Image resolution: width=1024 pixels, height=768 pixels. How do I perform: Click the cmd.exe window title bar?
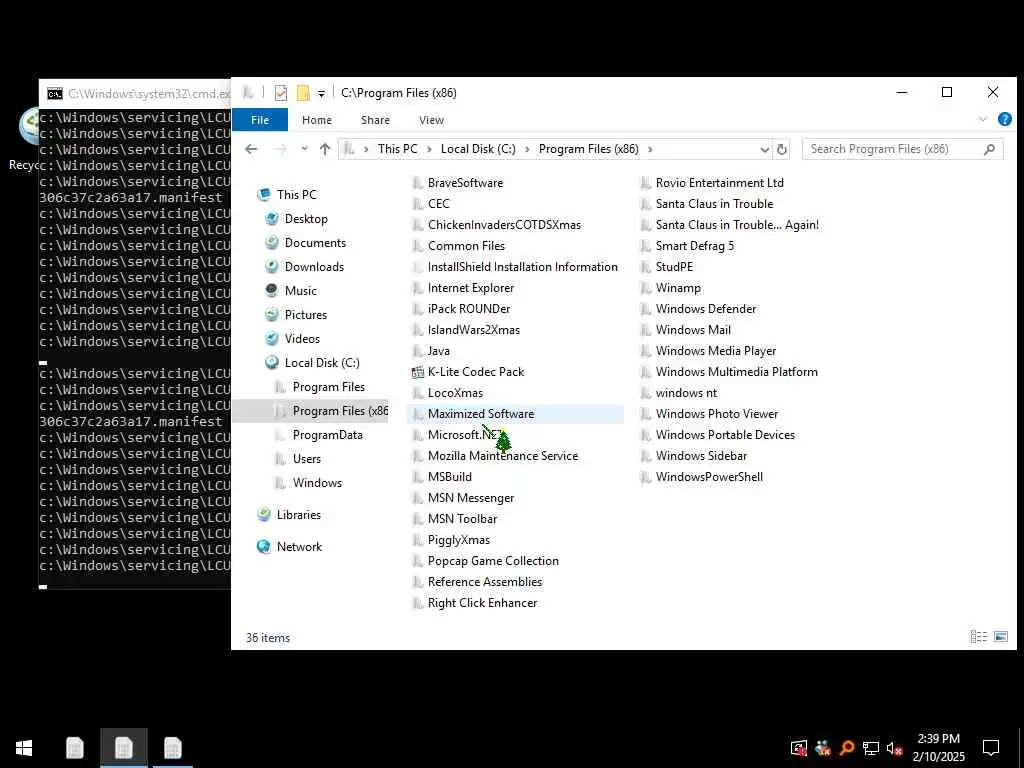tap(135, 94)
